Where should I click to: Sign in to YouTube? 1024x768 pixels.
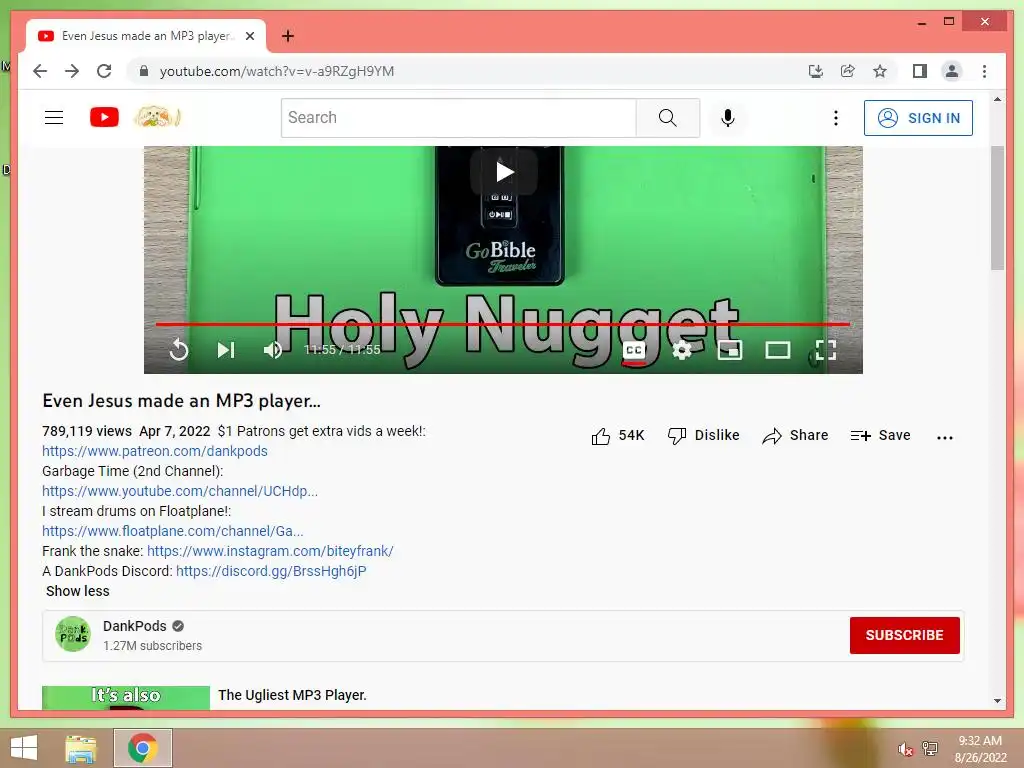918,118
